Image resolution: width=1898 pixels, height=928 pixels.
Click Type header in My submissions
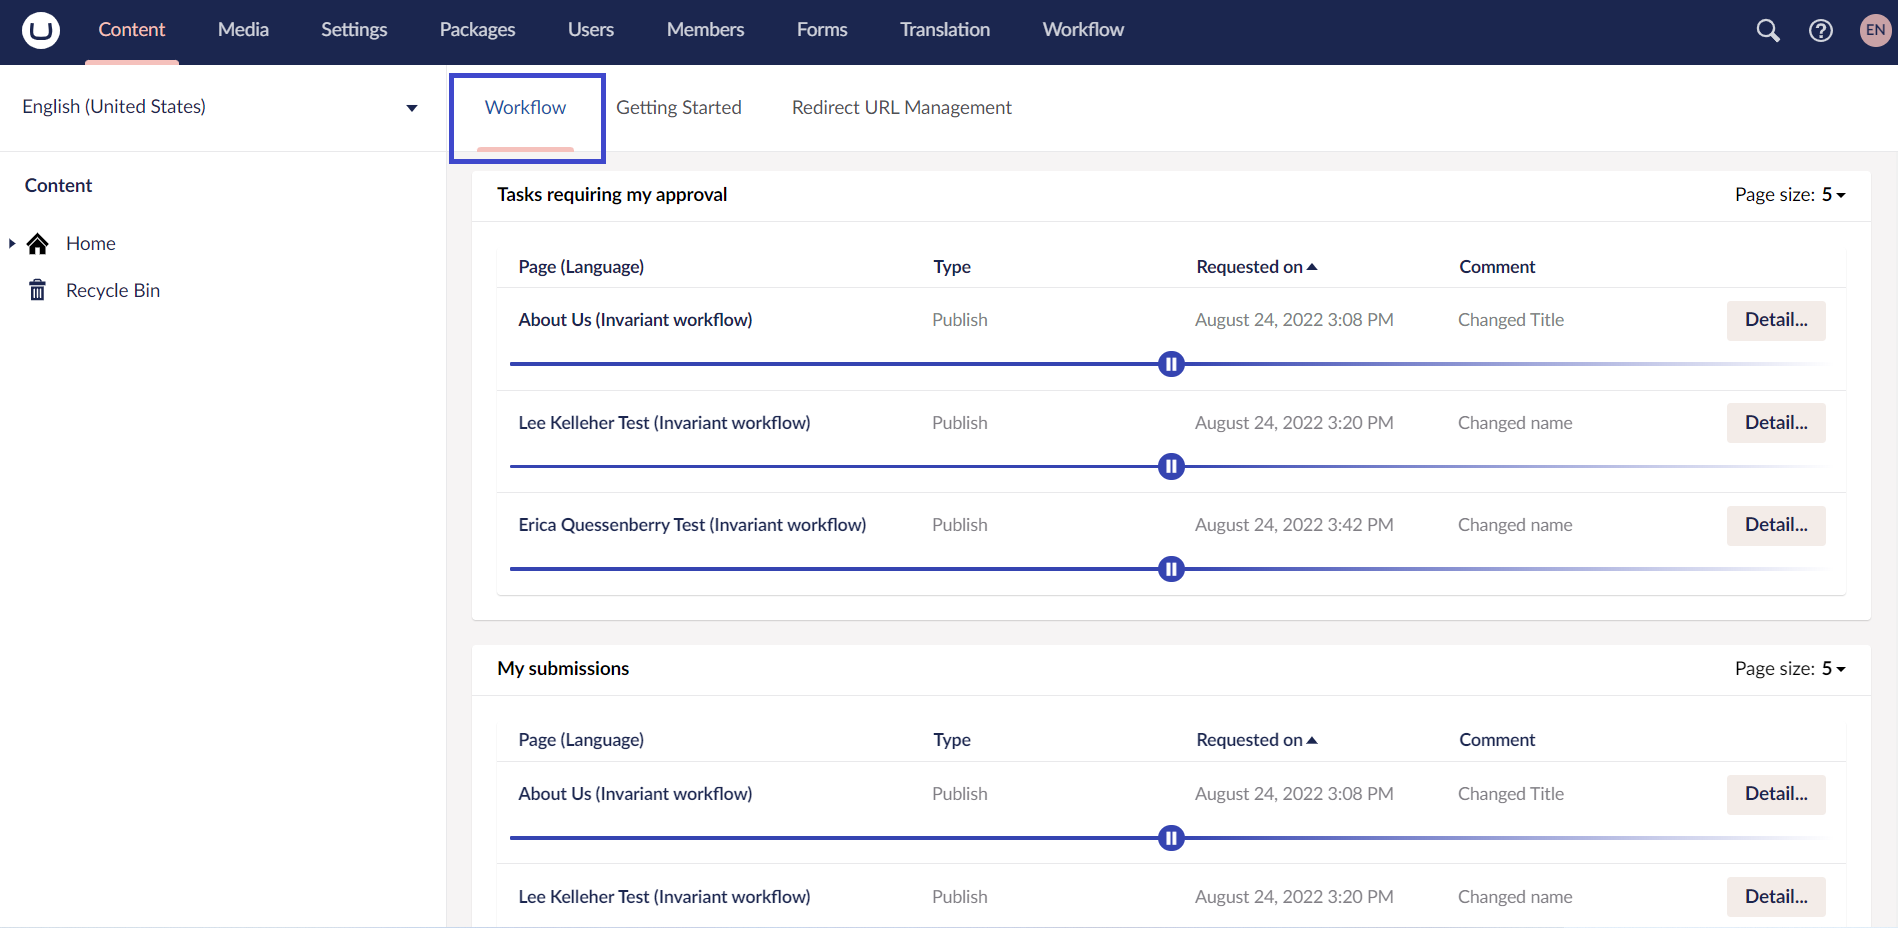pos(952,740)
